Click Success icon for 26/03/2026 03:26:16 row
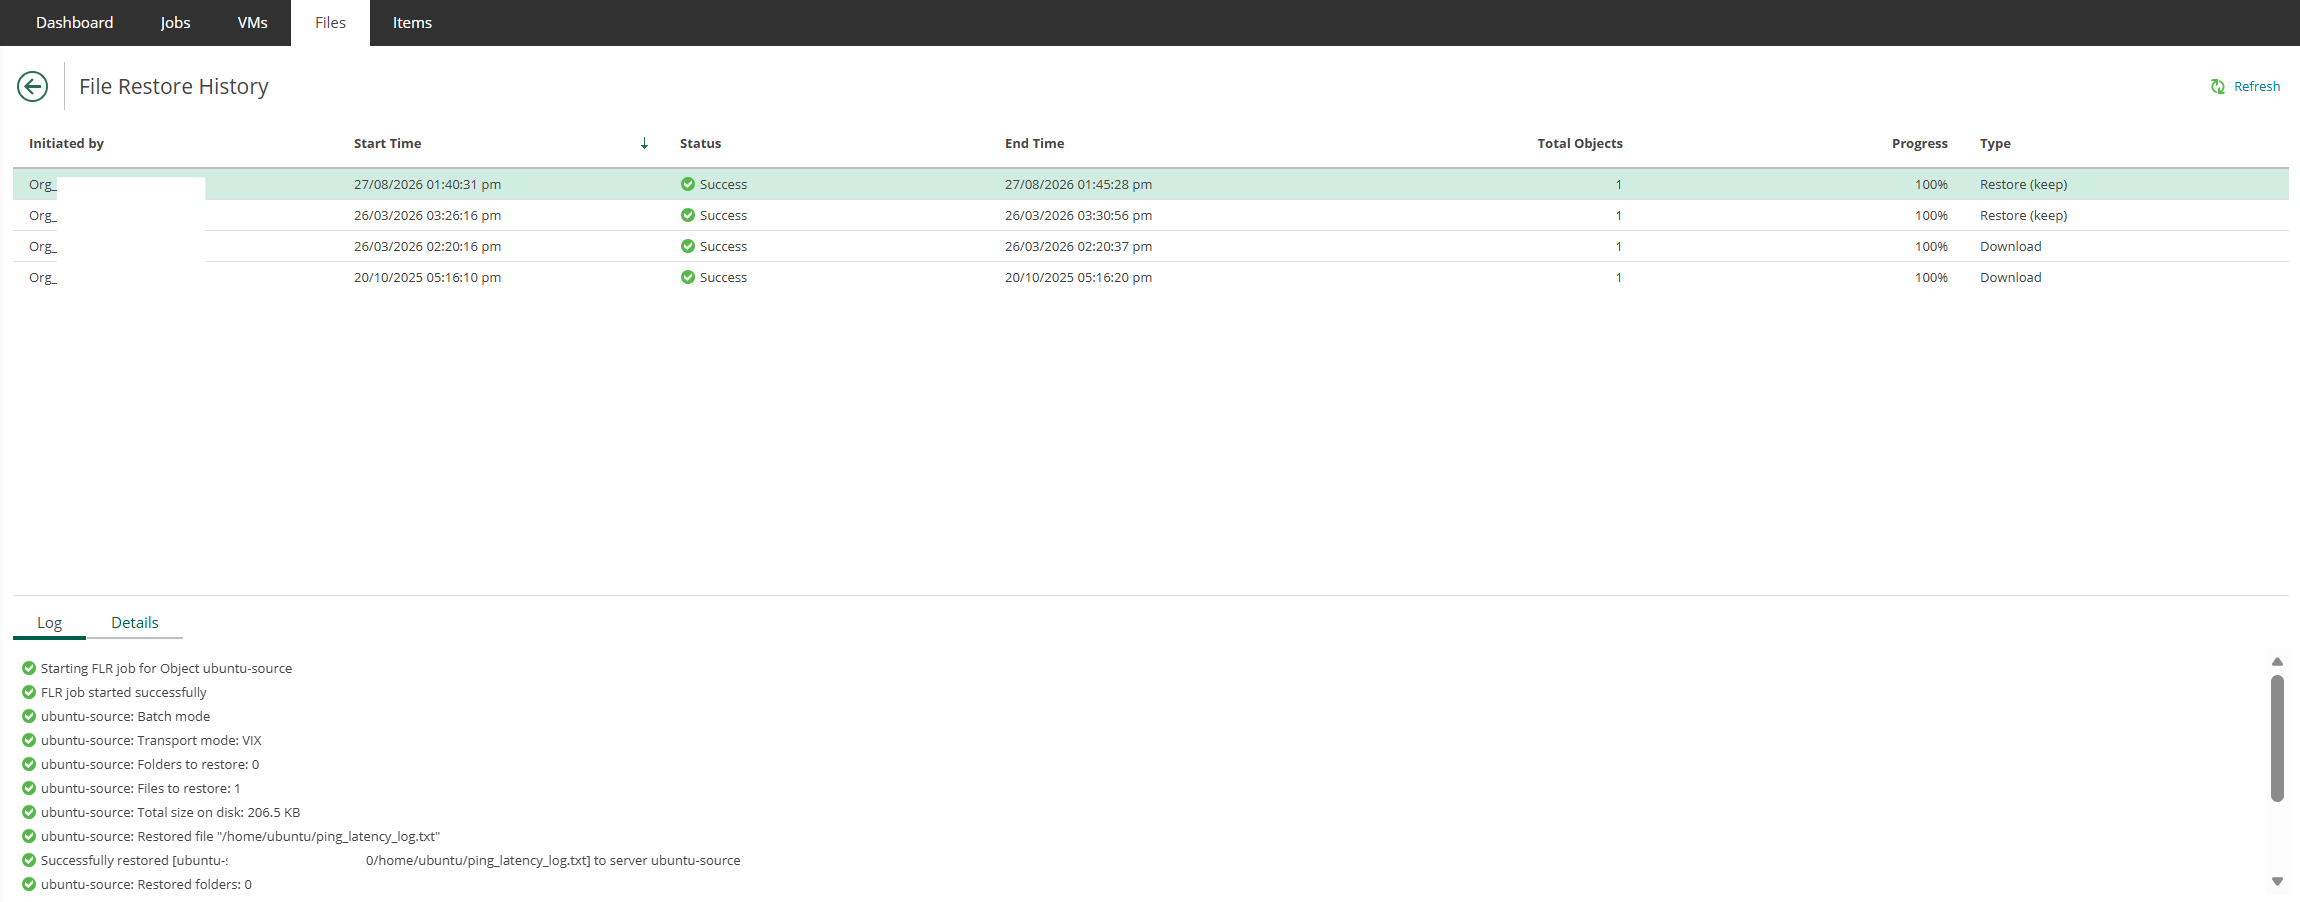The height and width of the screenshot is (902, 2300). click(688, 215)
